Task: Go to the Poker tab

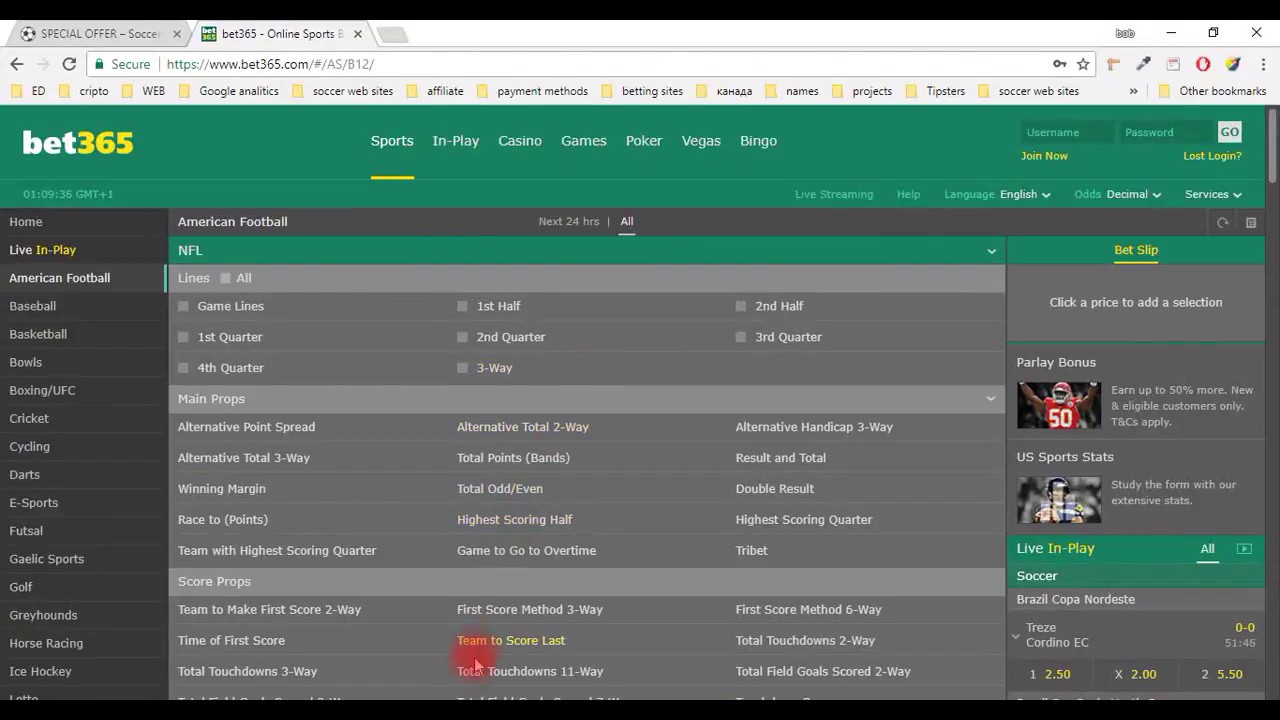Action: (644, 141)
